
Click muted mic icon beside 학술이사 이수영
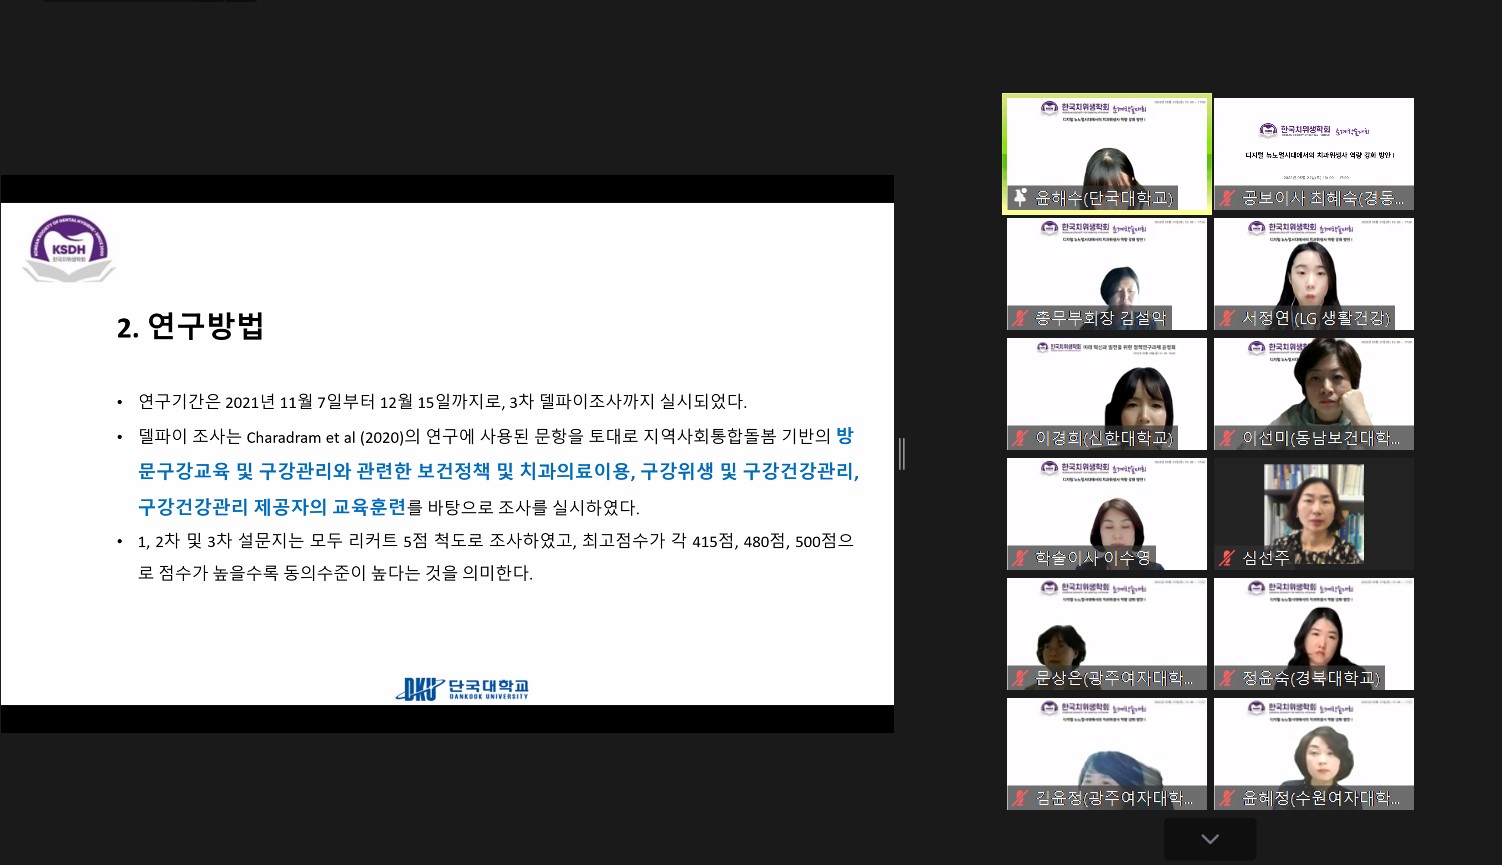tap(1020, 558)
